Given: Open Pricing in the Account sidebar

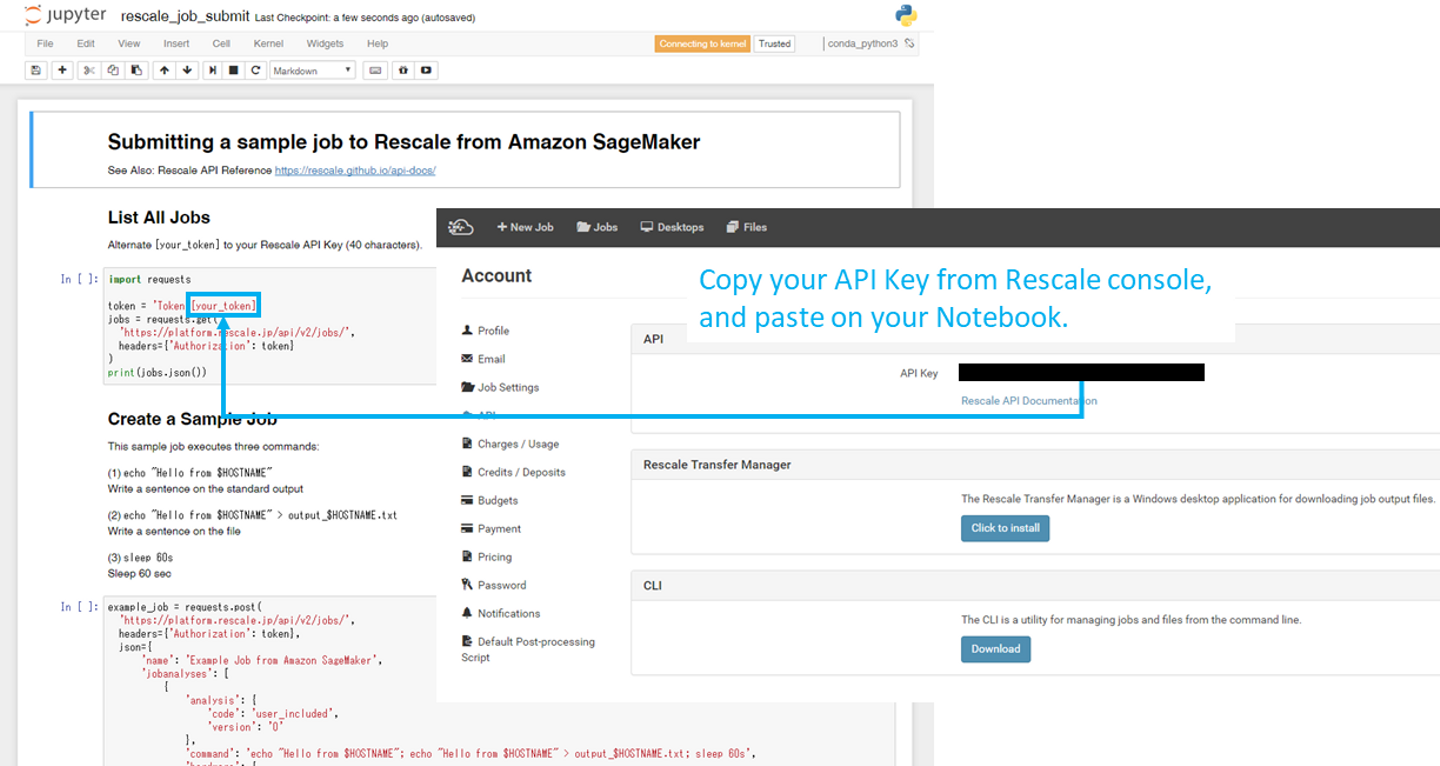Looking at the screenshot, I should (x=487, y=557).
